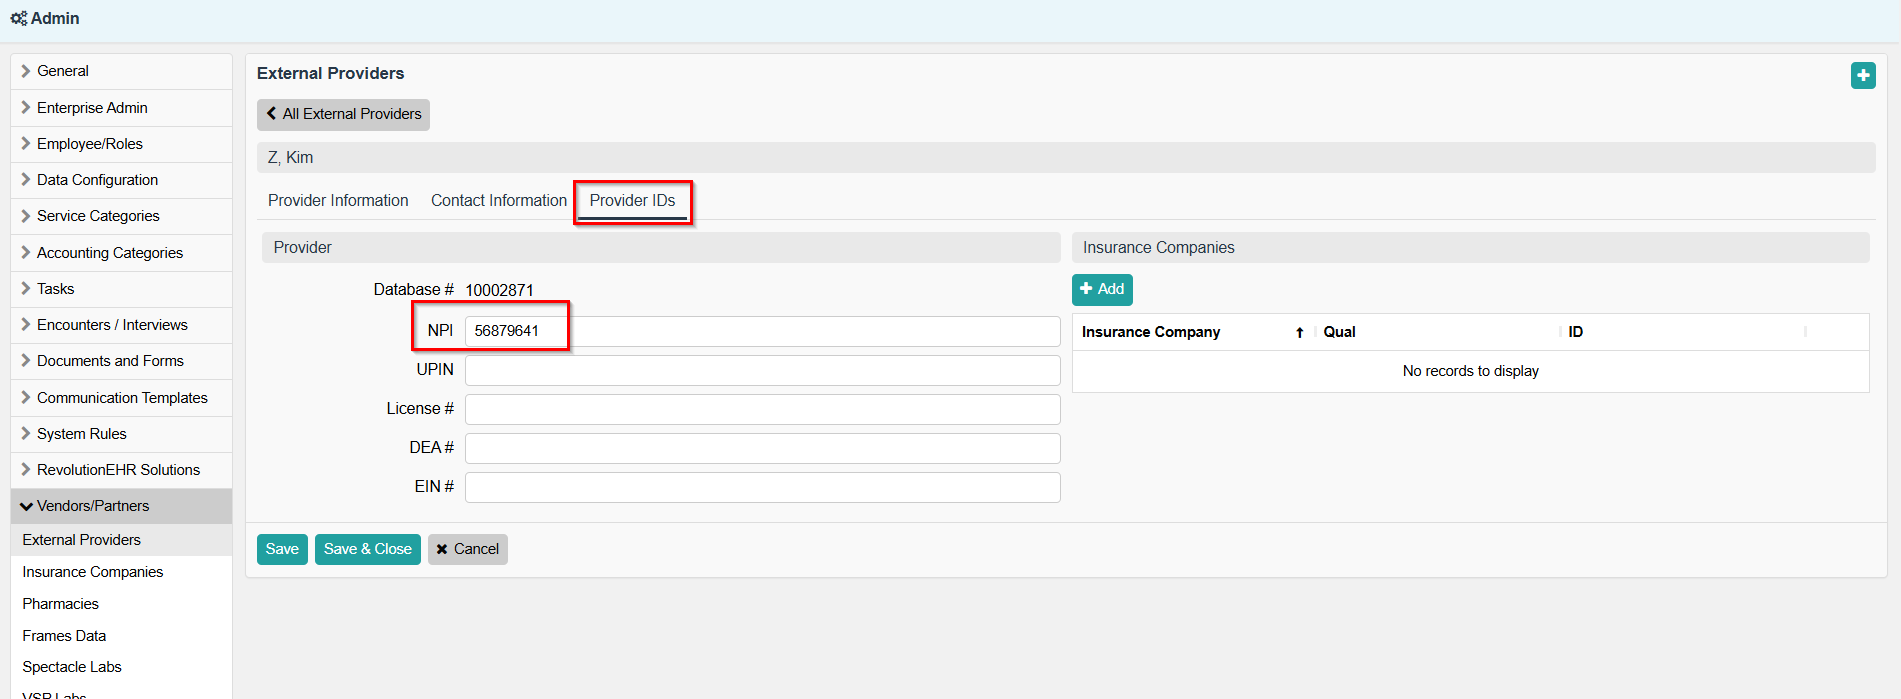1901x699 pixels.
Task: Expand the Enterprise Admin section
Action: click(x=91, y=108)
